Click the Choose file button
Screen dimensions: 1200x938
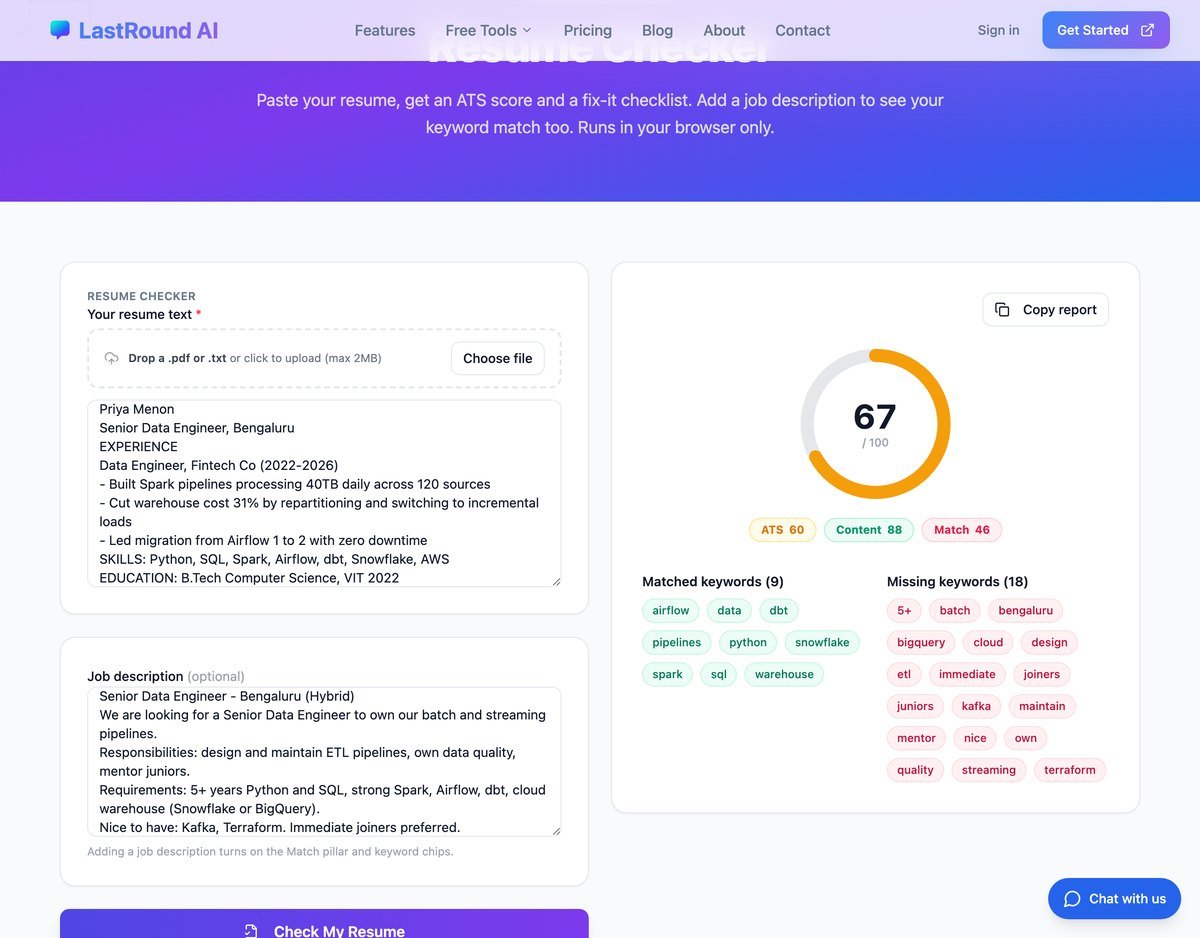click(x=498, y=358)
